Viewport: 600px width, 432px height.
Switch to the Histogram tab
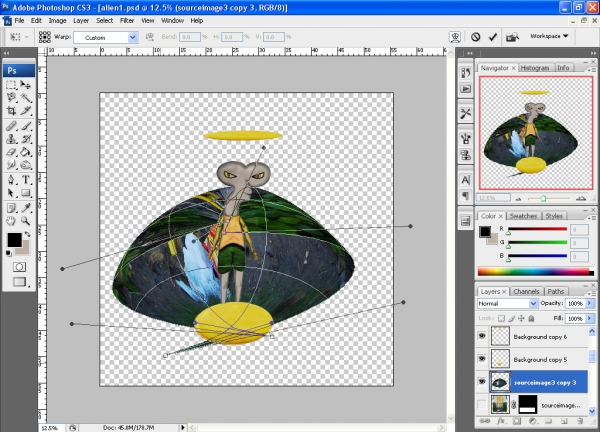point(535,68)
